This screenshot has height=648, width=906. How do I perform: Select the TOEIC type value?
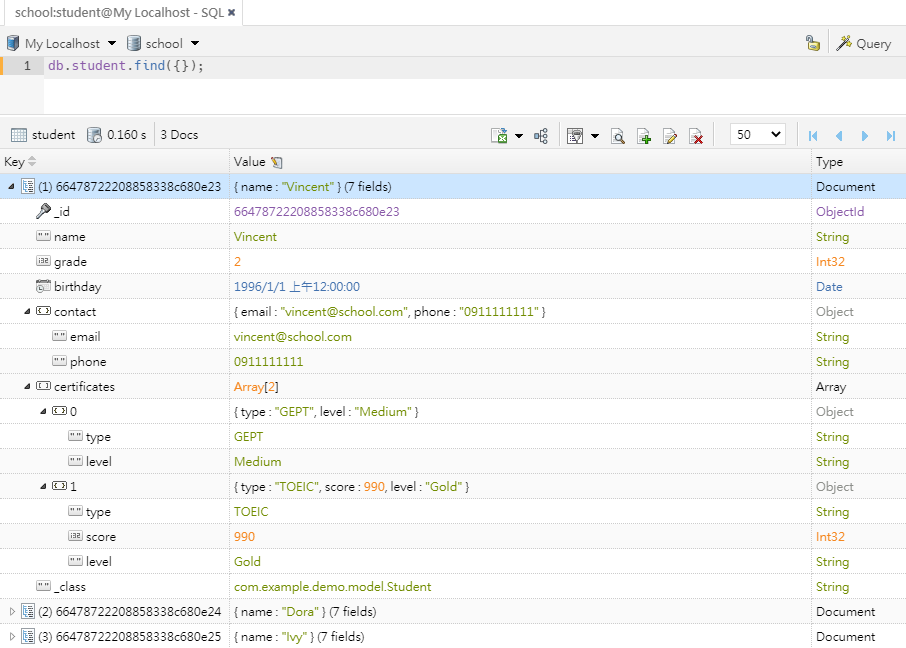[251, 512]
